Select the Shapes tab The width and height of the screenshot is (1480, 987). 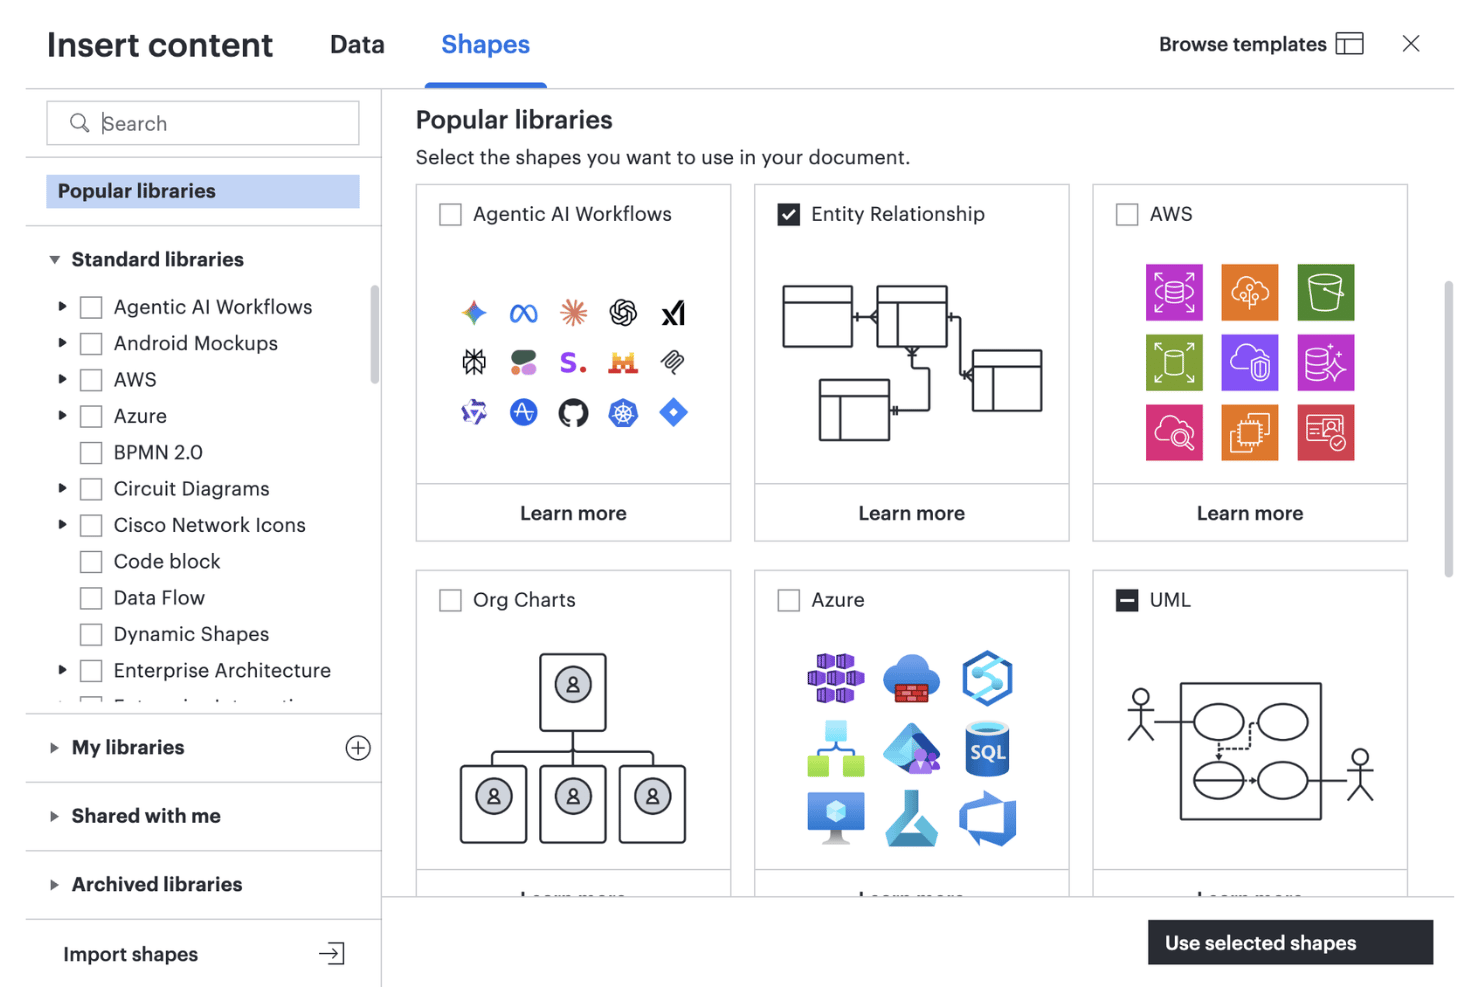[485, 45]
